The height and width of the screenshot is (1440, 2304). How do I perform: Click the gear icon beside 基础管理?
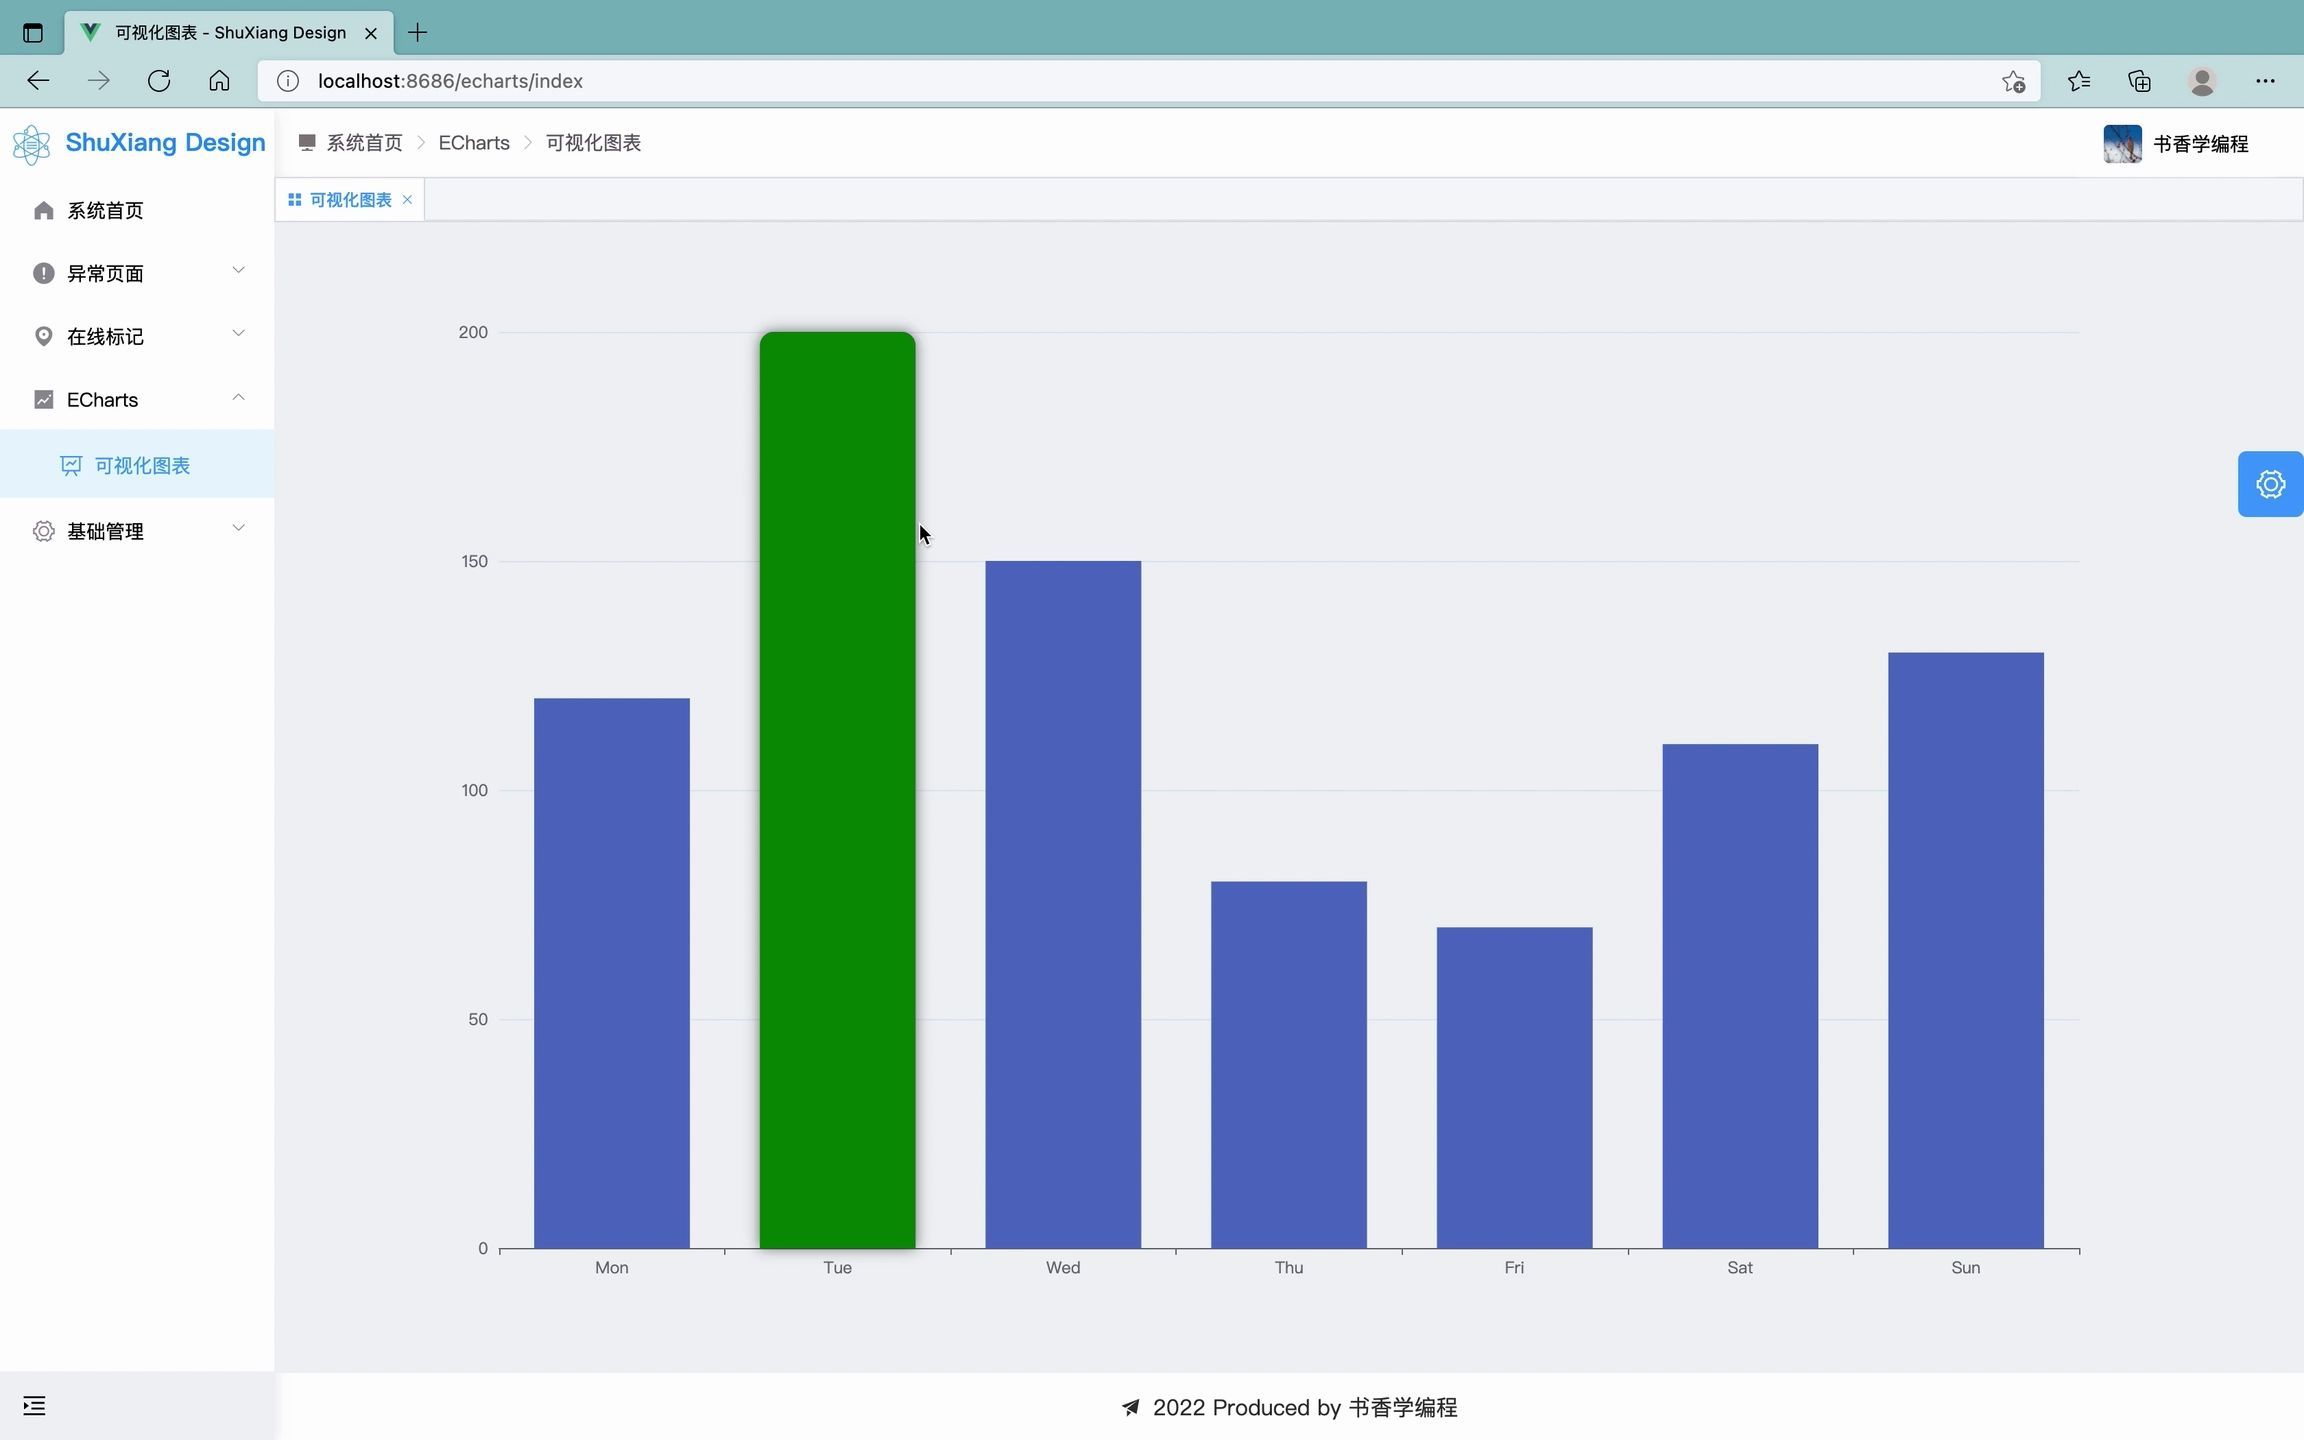43,531
